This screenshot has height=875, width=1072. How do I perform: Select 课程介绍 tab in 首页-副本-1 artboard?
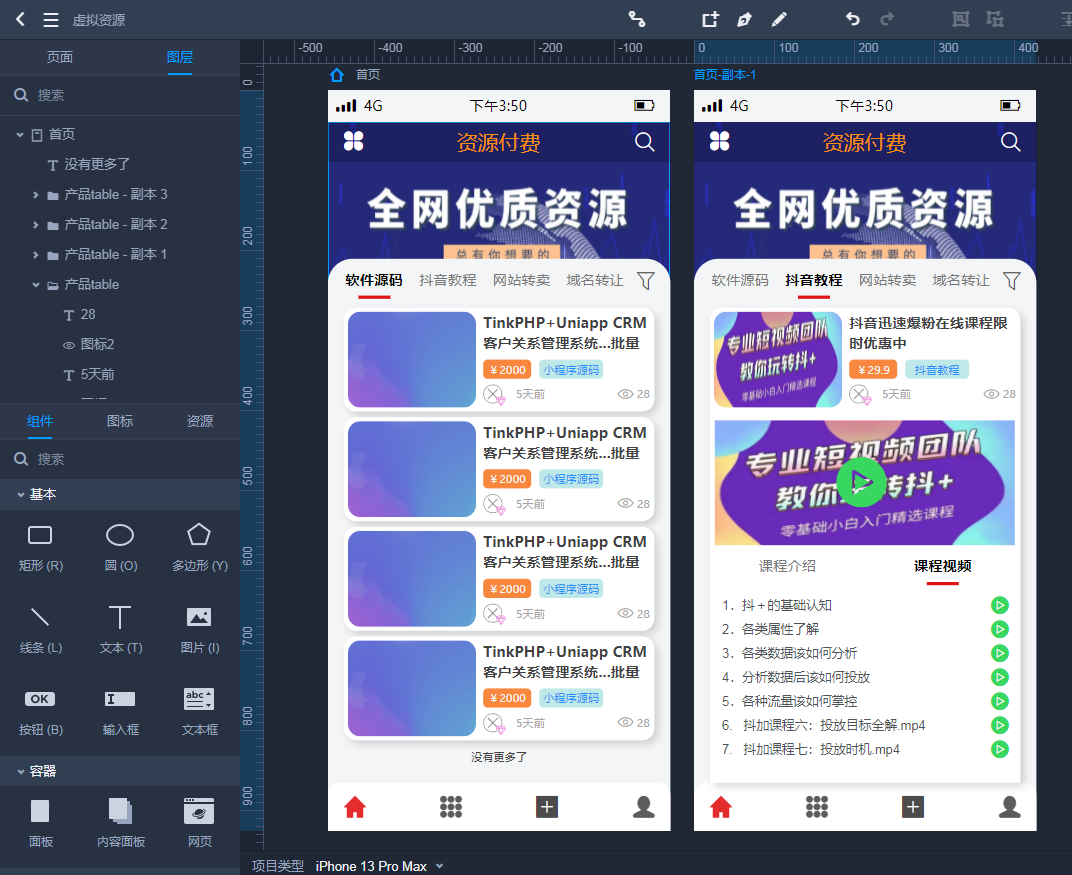(x=787, y=566)
